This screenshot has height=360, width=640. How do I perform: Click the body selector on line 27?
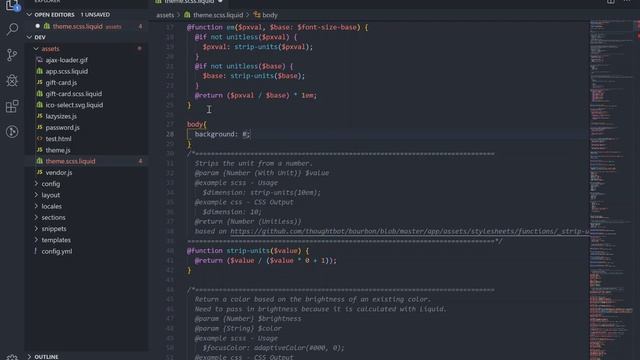(x=195, y=124)
